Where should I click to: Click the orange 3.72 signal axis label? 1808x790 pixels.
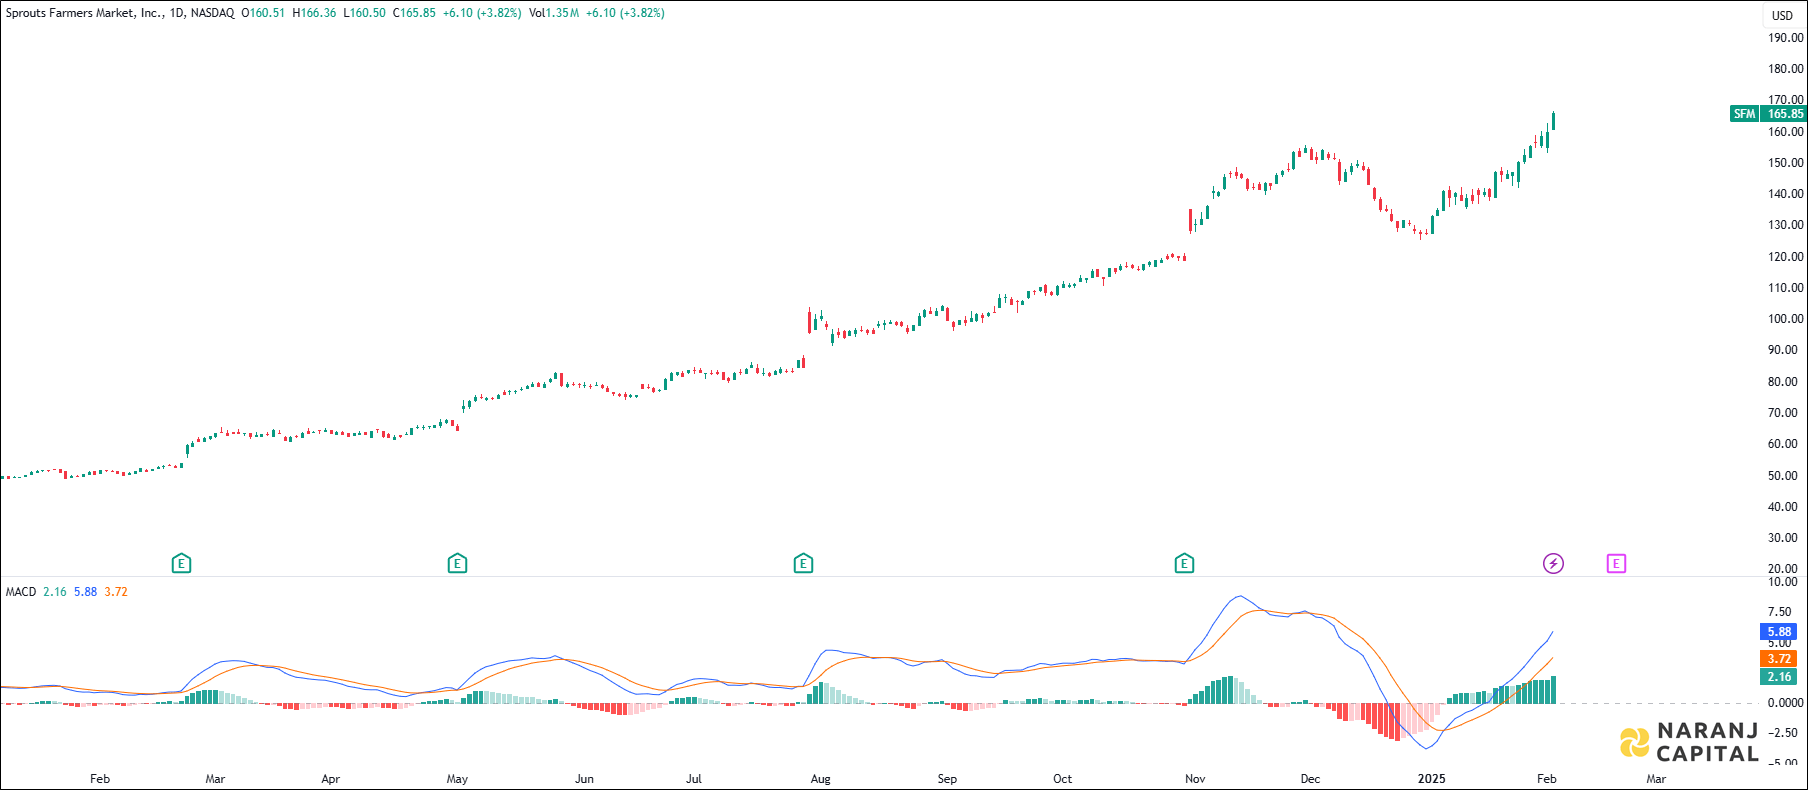coord(1779,659)
